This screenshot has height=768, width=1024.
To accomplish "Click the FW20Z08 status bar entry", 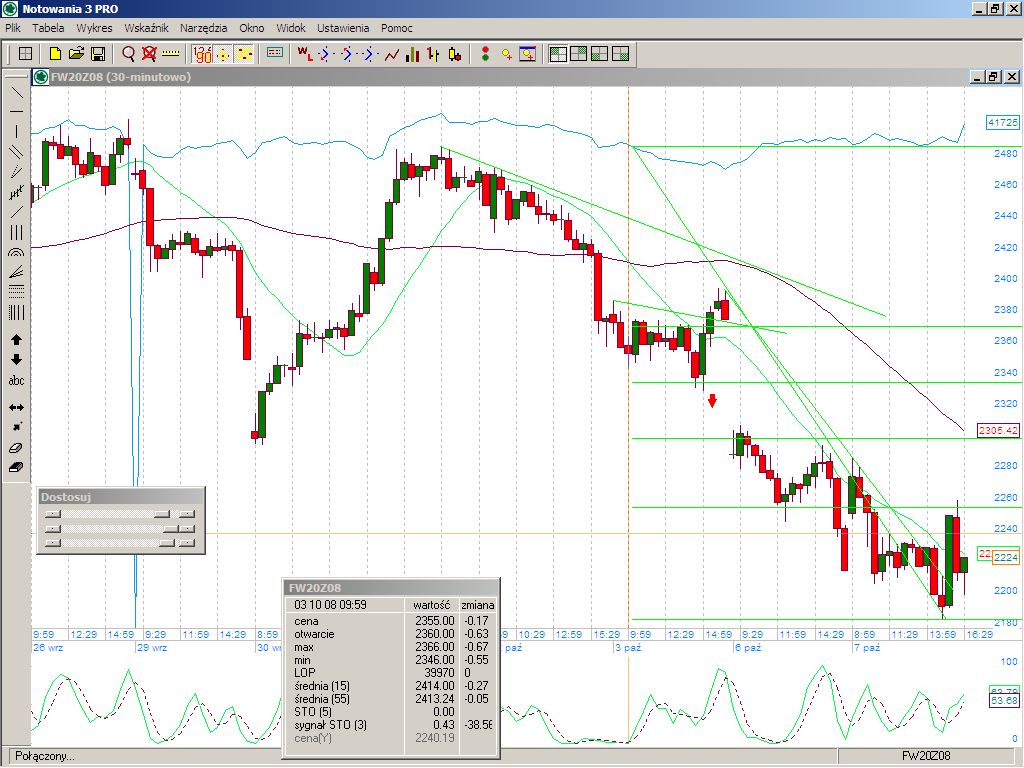I will (926, 756).
